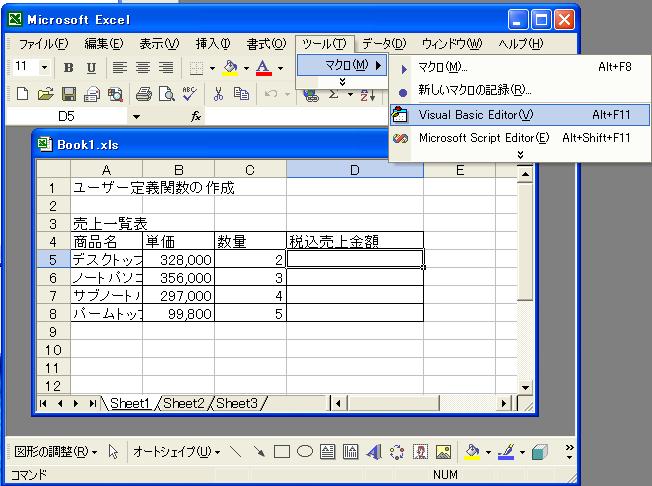Copy the selection
The image size is (652, 486).
click(x=241, y=94)
